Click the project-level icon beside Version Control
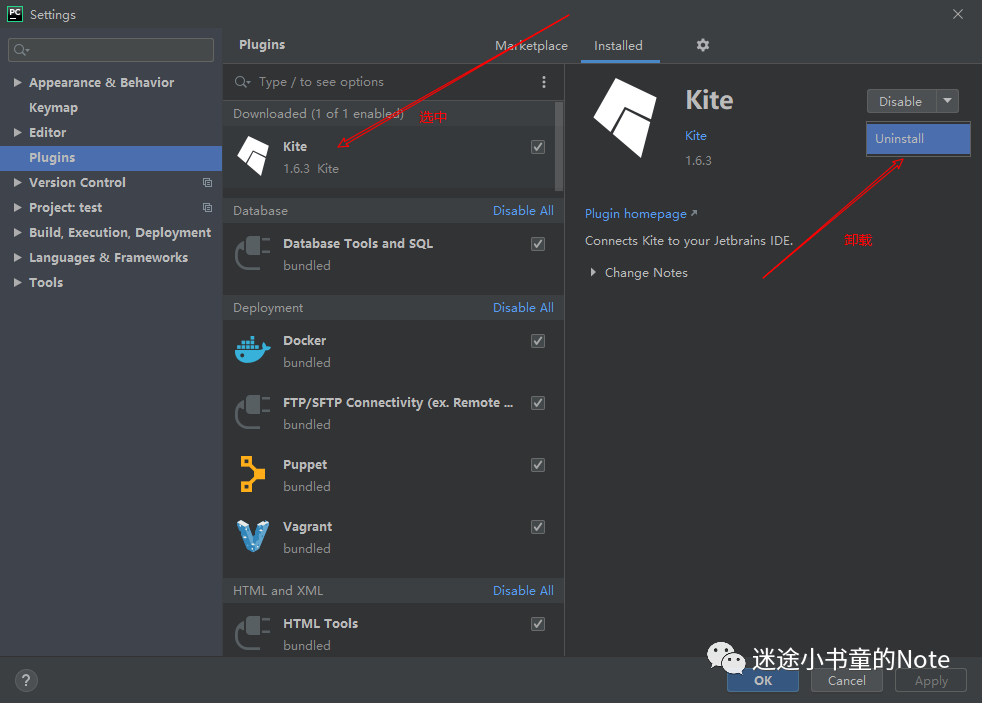This screenshot has width=982, height=703. coord(207,183)
